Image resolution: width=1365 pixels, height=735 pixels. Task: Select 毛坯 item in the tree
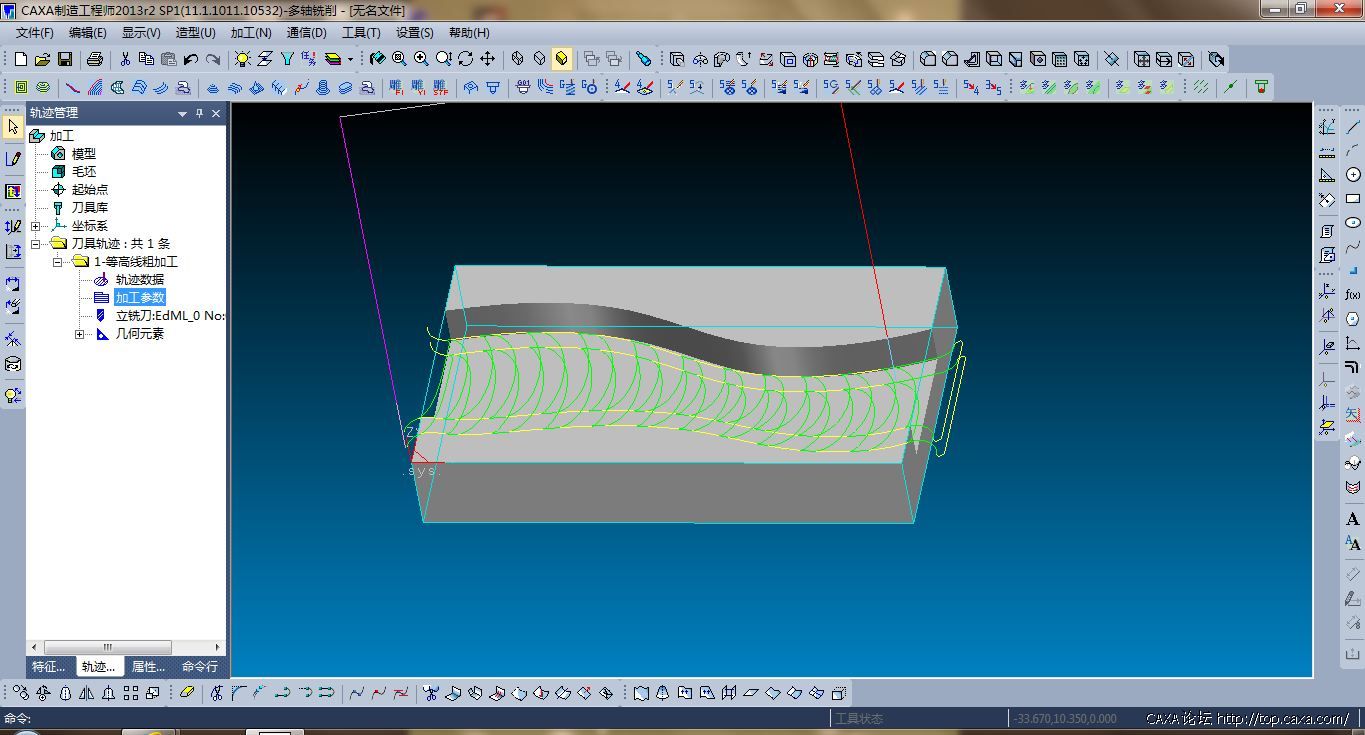(x=84, y=172)
